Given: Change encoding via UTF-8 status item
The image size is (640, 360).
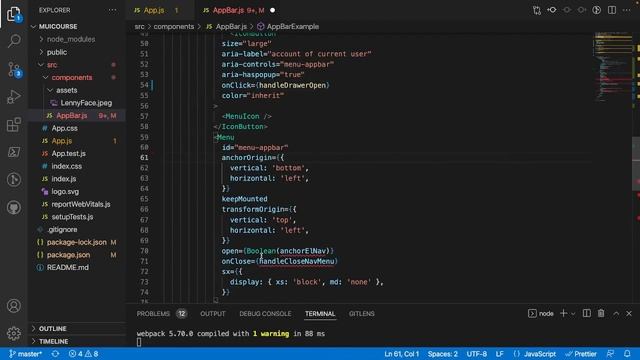Looking at the screenshot, I should click(x=476, y=353).
